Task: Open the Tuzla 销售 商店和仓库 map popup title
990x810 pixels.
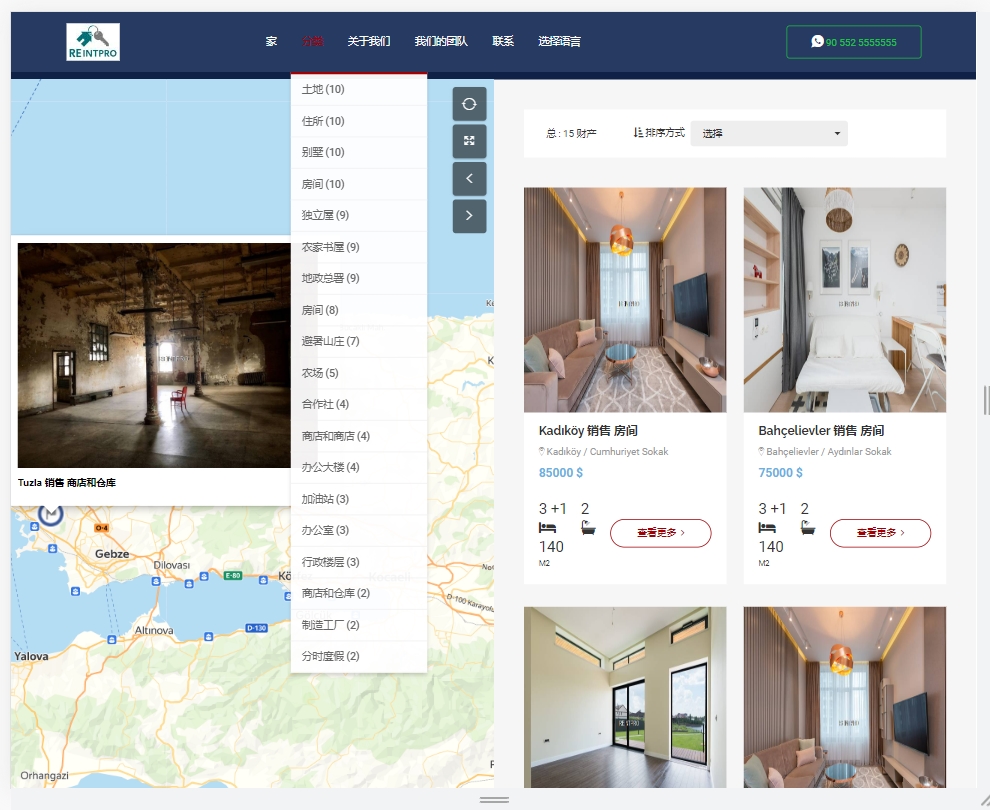Action: coord(67,483)
